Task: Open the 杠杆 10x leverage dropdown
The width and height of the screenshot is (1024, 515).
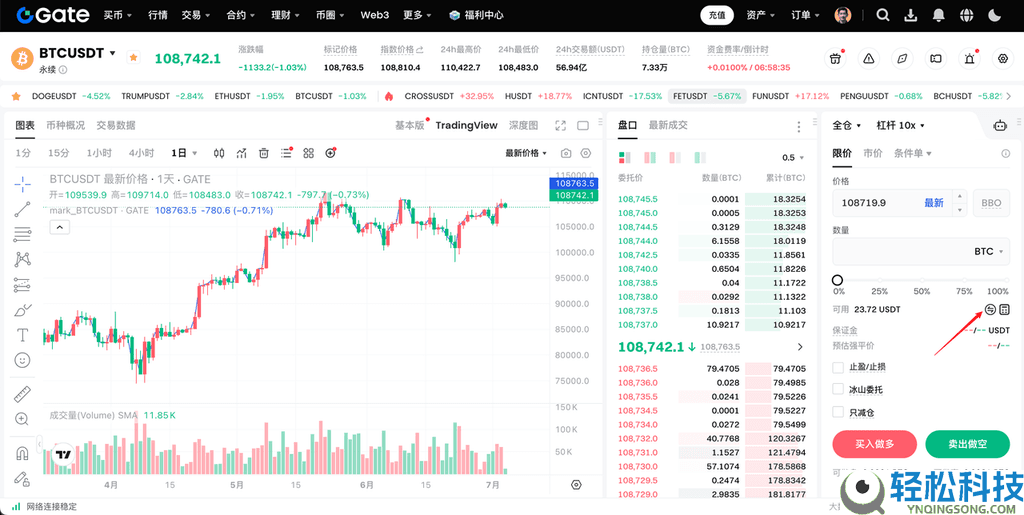Action: 901,125
